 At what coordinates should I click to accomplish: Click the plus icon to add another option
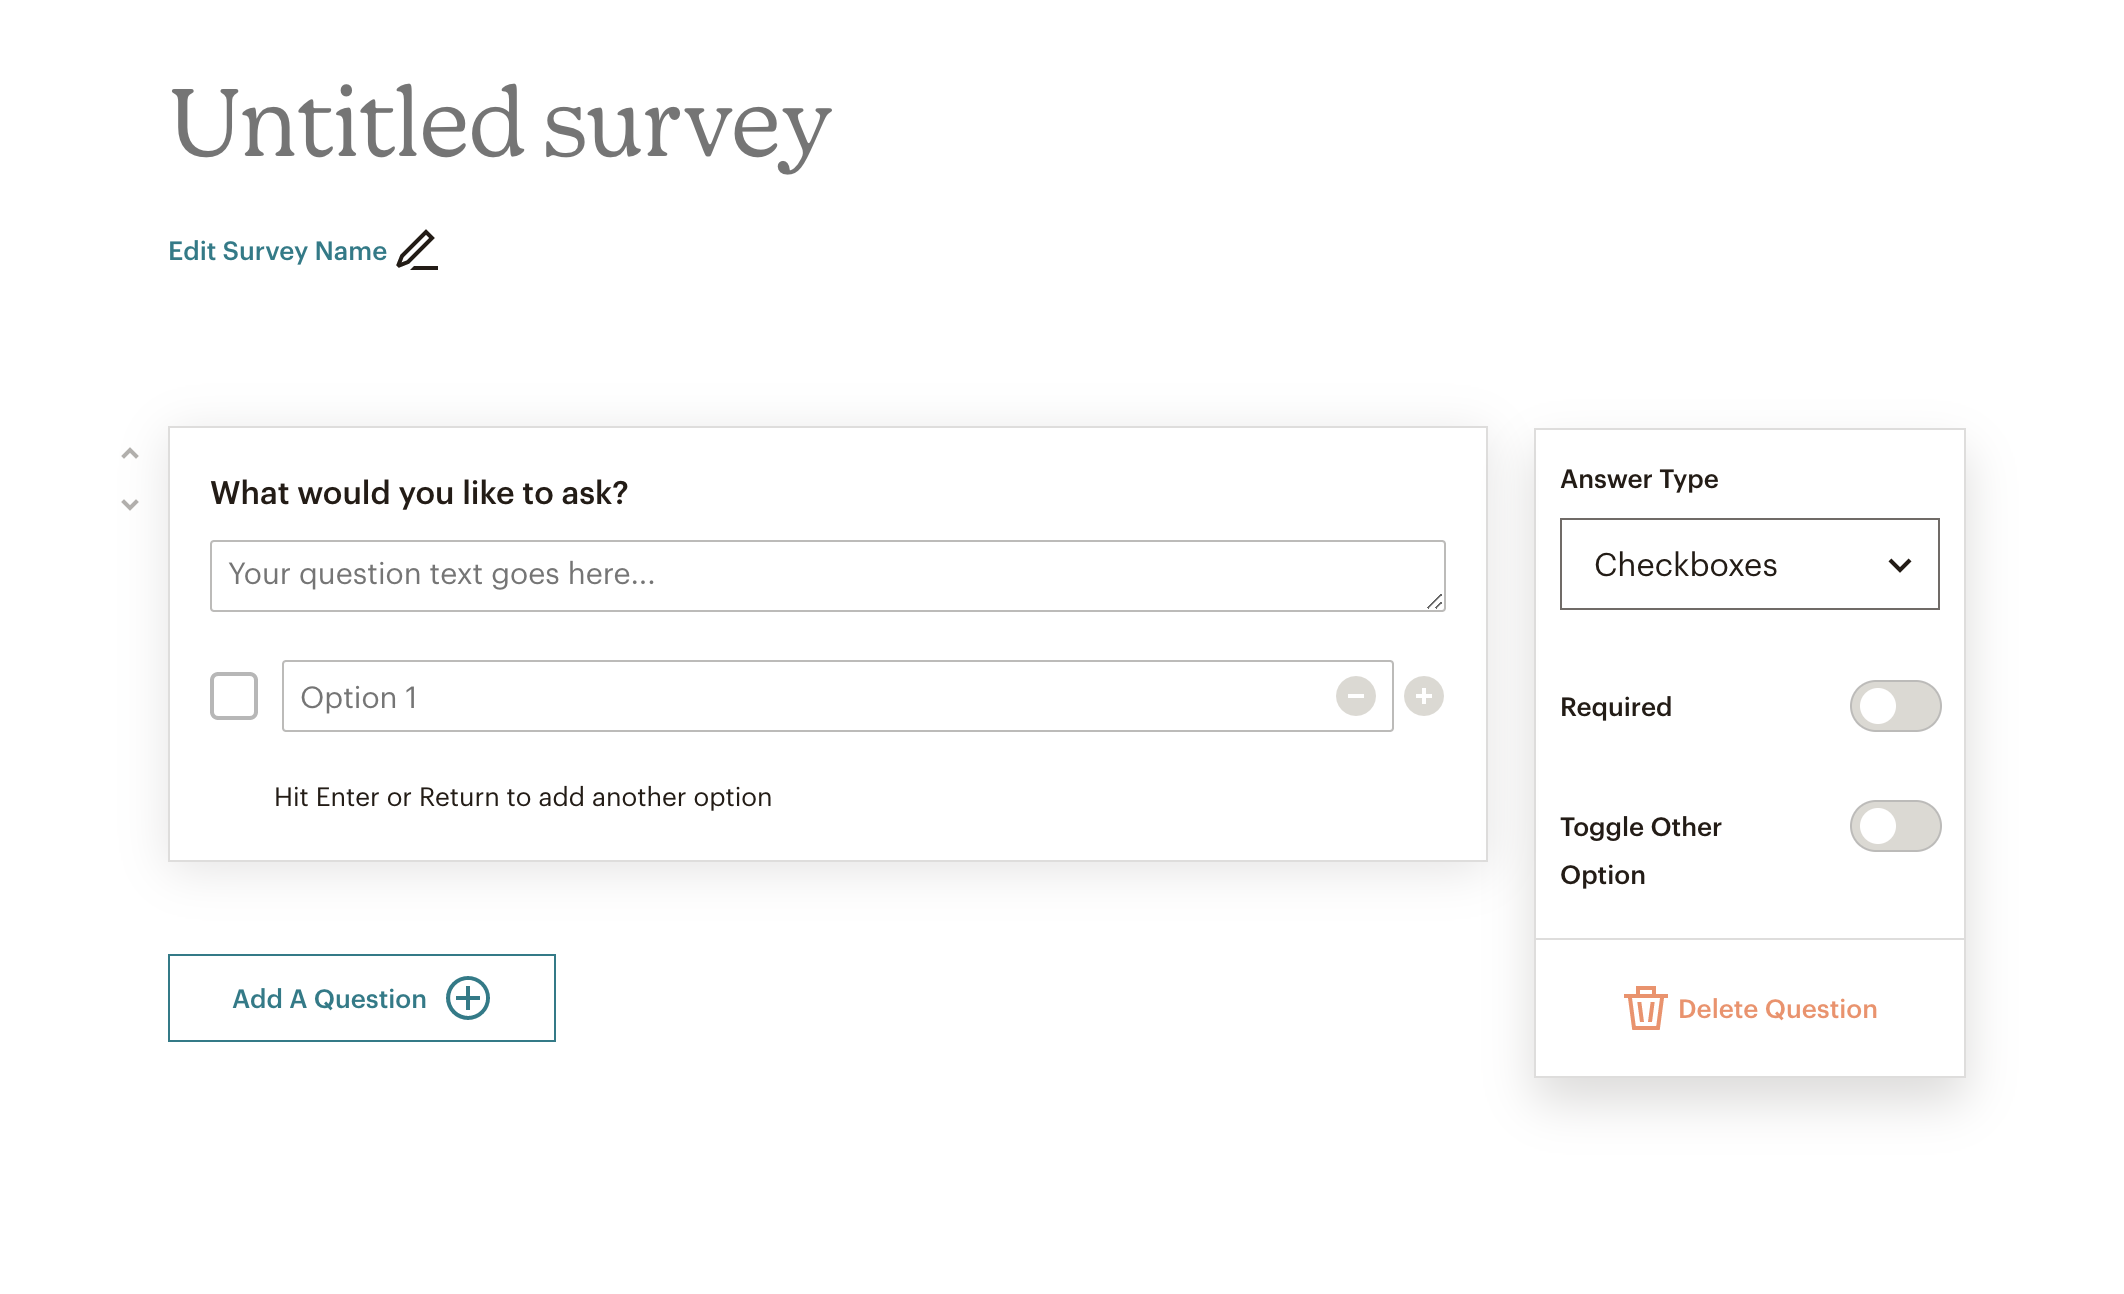[x=1423, y=697]
